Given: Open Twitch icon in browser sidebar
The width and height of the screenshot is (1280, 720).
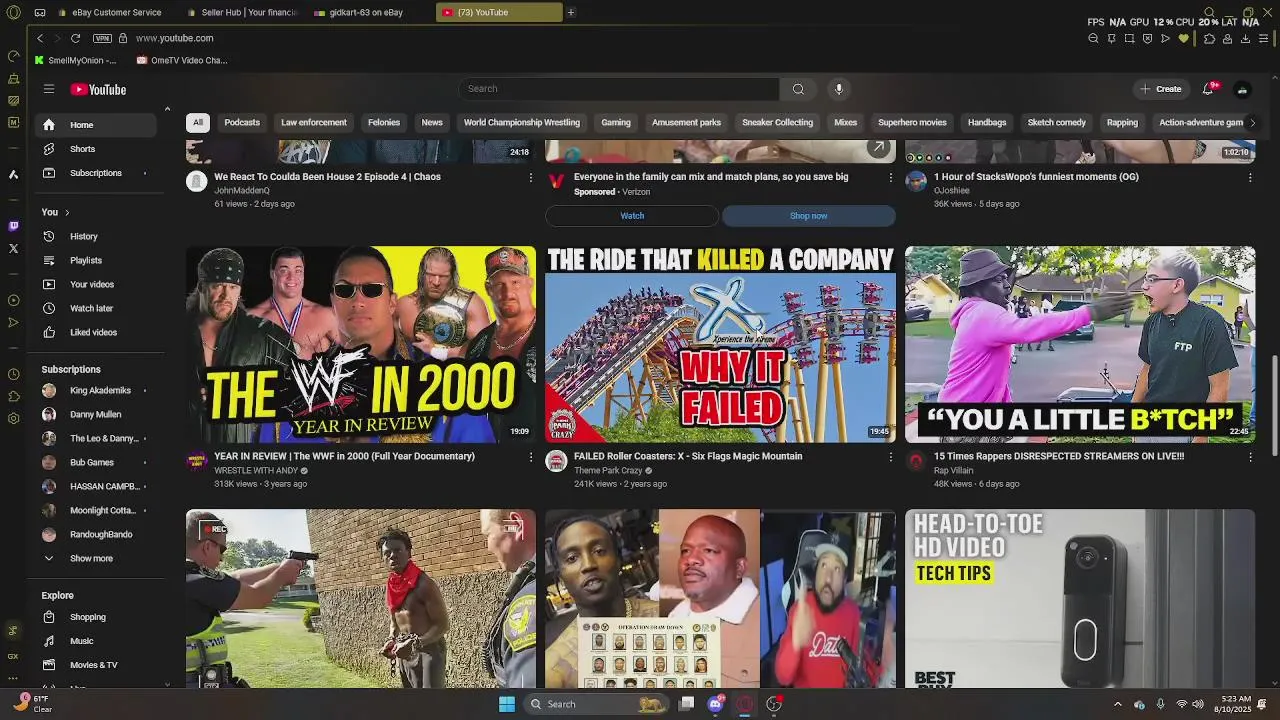Looking at the screenshot, I should pyautogui.click(x=13, y=226).
